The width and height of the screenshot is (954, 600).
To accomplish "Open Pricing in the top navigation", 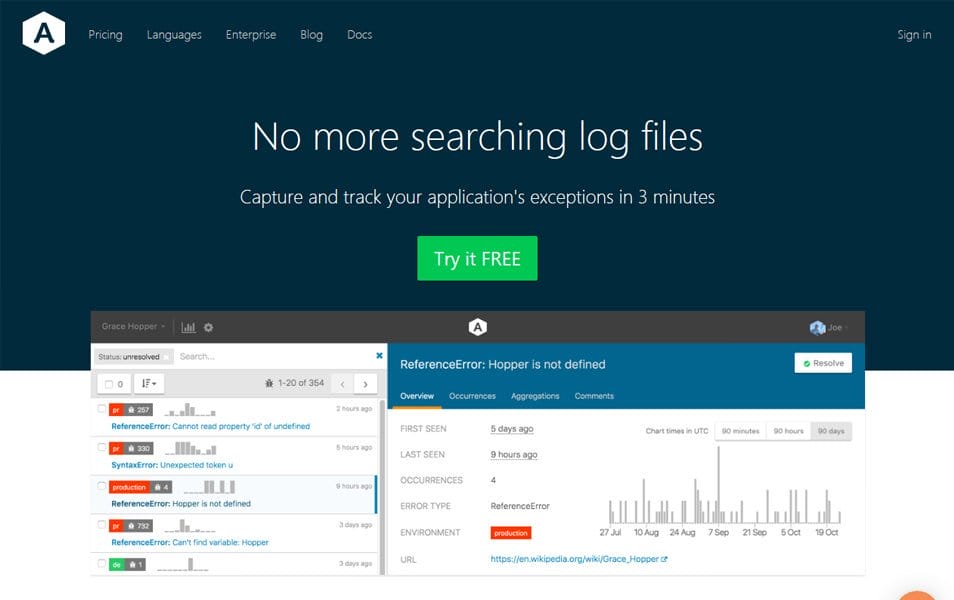I will (105, 35).
